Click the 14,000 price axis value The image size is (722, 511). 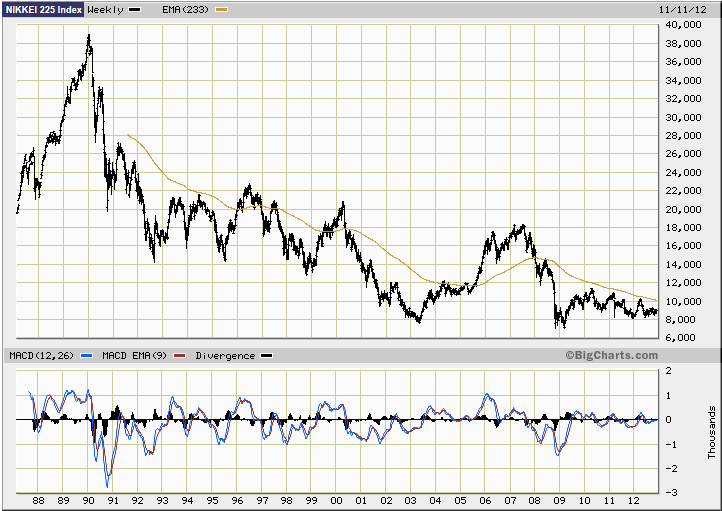pyautogui.click(x=684, y=264)
